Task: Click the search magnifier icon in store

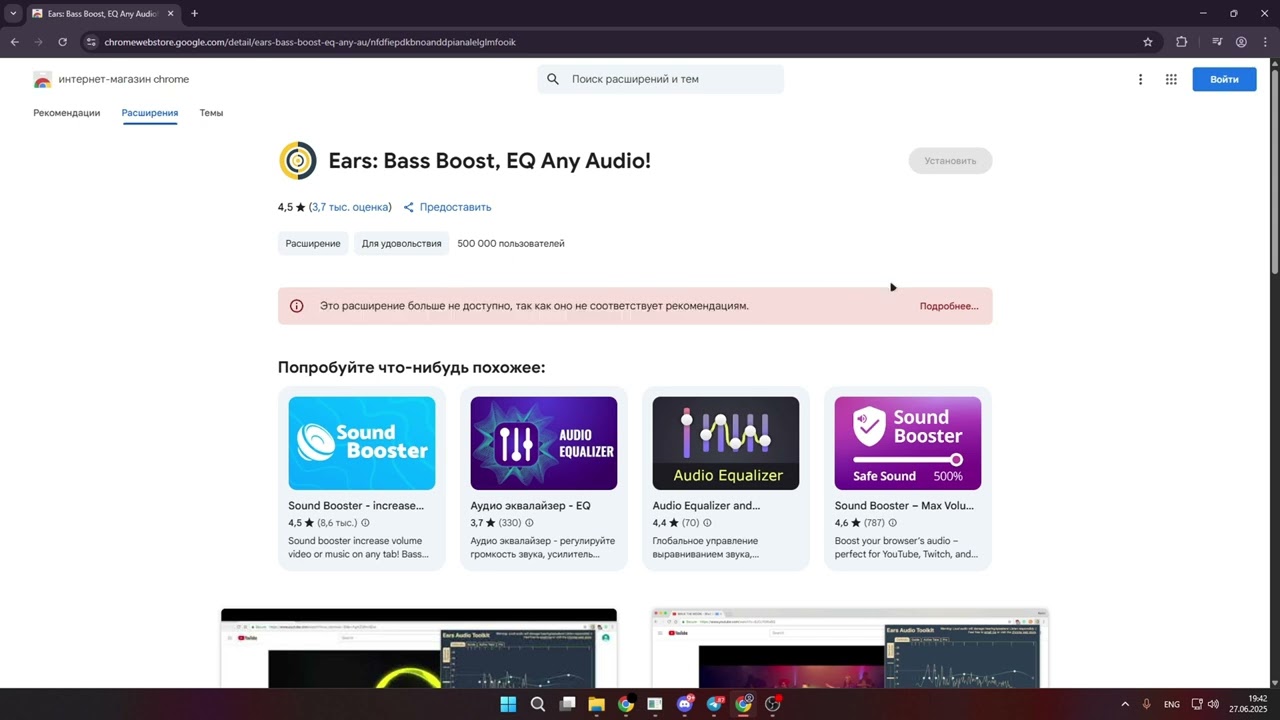Action: [553, 79]
